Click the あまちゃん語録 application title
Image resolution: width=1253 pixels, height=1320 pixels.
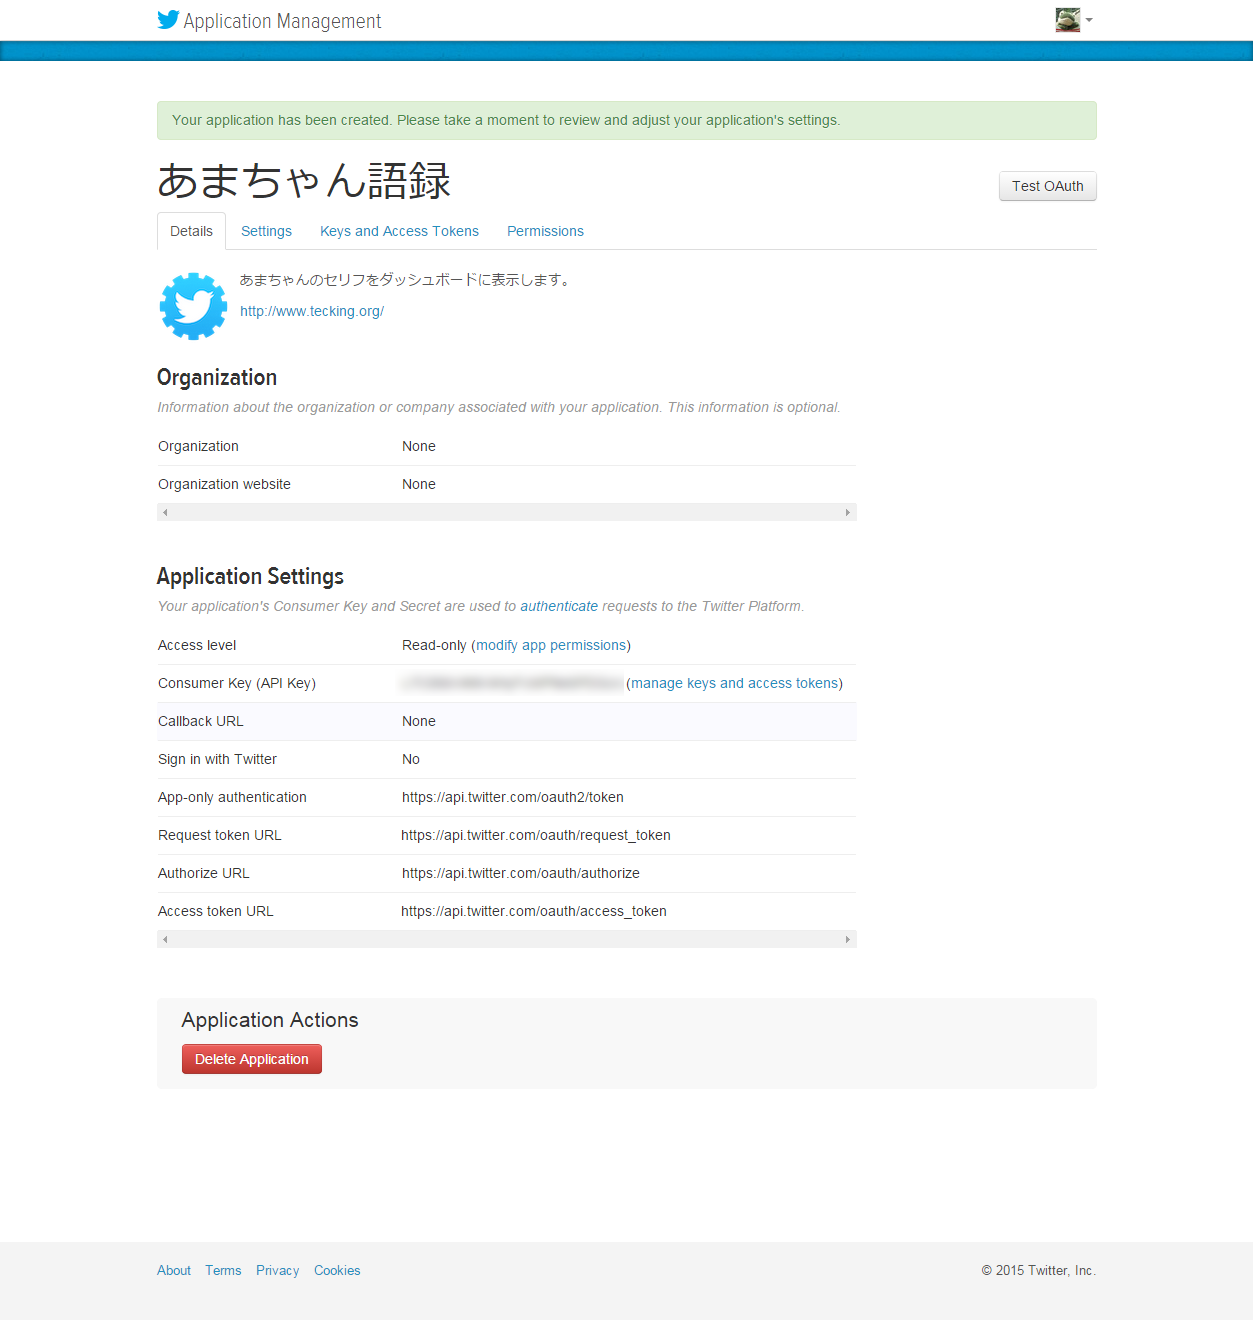[304, 181]
